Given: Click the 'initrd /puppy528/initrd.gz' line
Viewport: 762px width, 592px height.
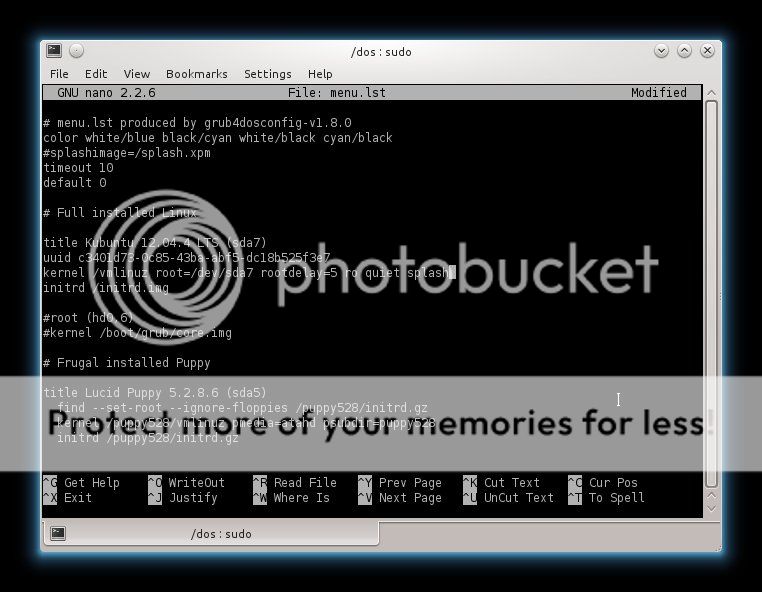Looking at the screenshot, I should [x=148, y=438].
